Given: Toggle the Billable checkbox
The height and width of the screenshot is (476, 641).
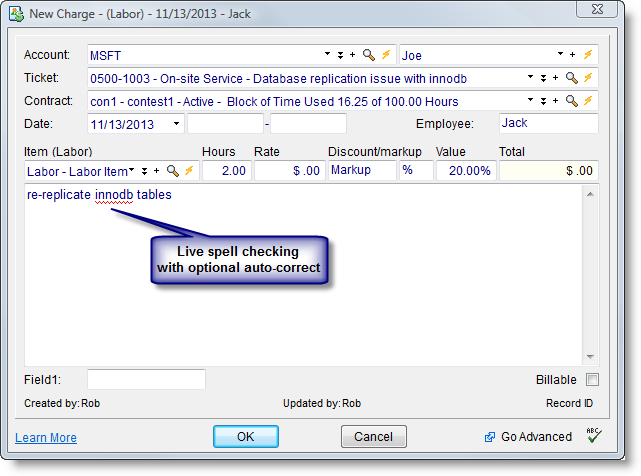Looking at the screenshot, I should coord(592,380).
